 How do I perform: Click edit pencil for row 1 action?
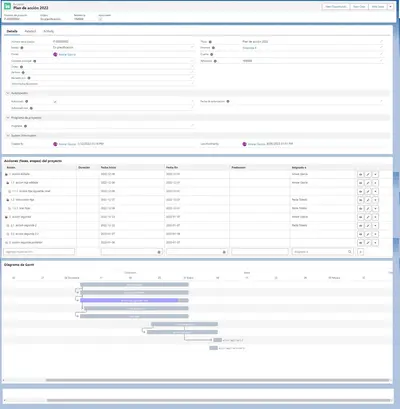(368, 174)
